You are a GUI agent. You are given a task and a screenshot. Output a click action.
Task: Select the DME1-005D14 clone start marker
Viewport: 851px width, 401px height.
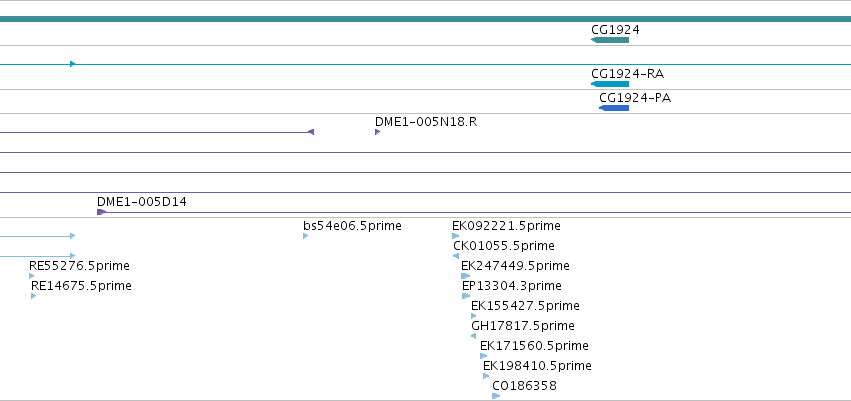click(x=101, y=212)
